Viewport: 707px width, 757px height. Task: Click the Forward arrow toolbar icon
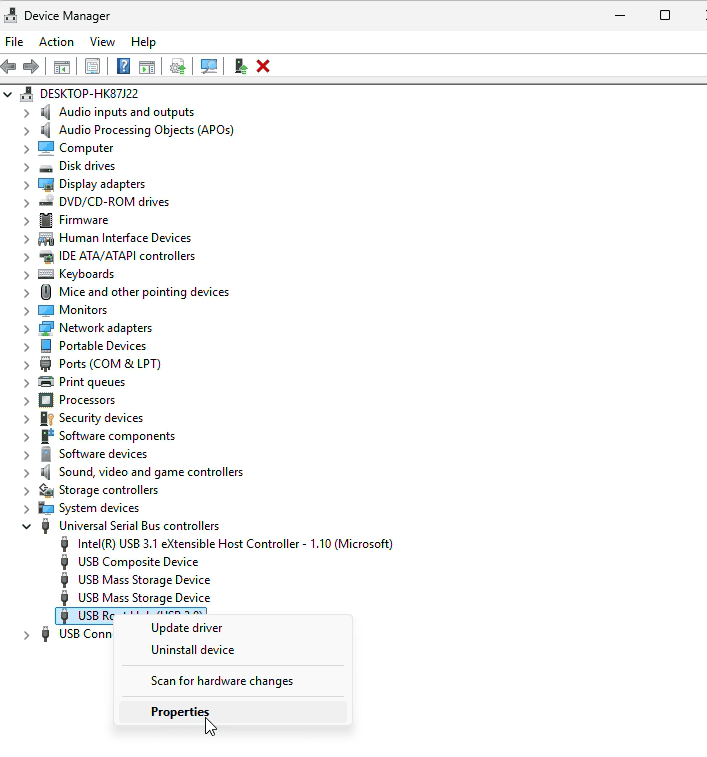pos(31,66)
